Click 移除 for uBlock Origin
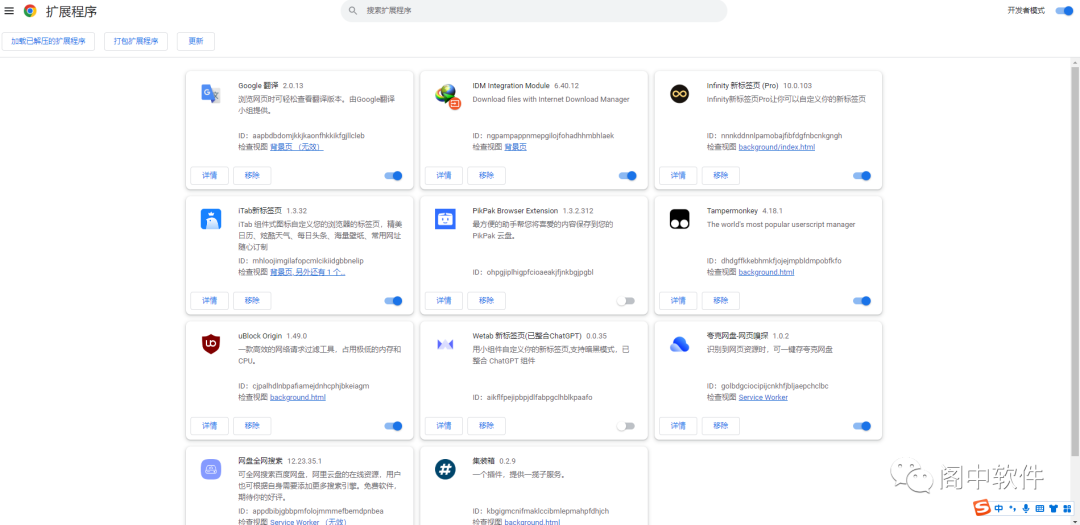The width and height of the screenshot is (1080, 525). tap(252, 426)
